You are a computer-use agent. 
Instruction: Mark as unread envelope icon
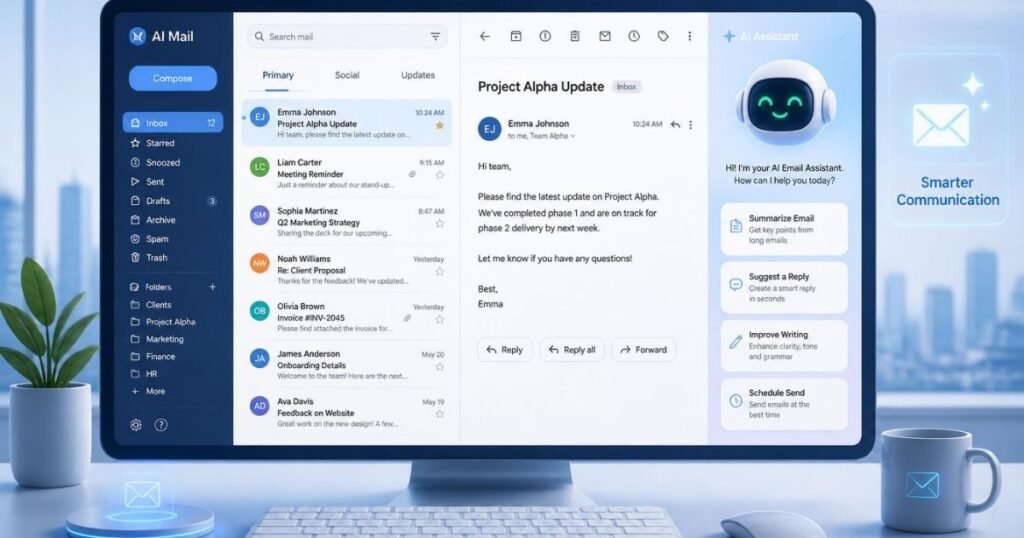[605, 37]
